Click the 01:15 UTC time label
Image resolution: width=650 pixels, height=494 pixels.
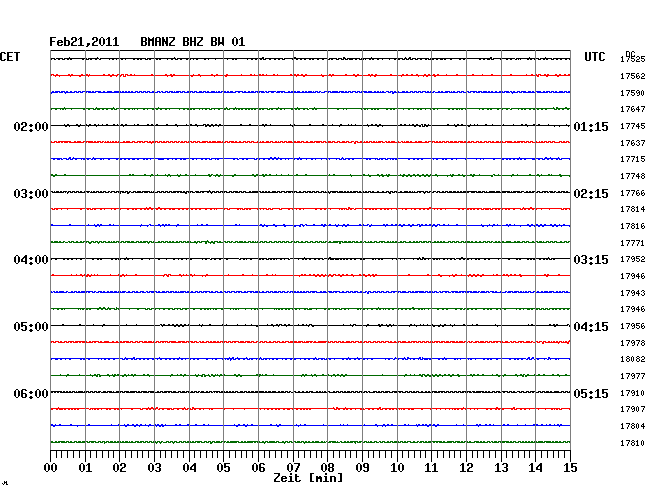[x=591, y=126]
